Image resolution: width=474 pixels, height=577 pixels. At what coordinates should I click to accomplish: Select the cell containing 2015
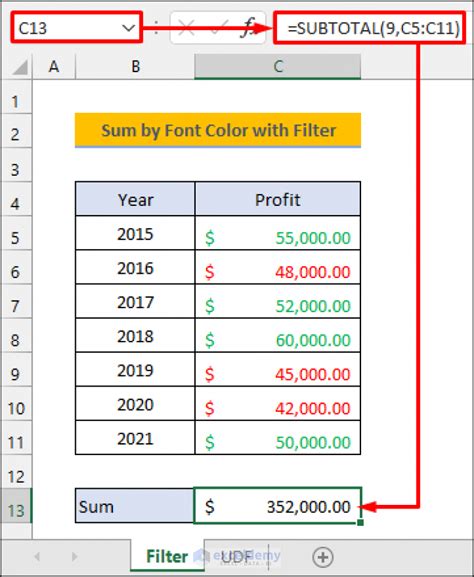tap(135, 233)
